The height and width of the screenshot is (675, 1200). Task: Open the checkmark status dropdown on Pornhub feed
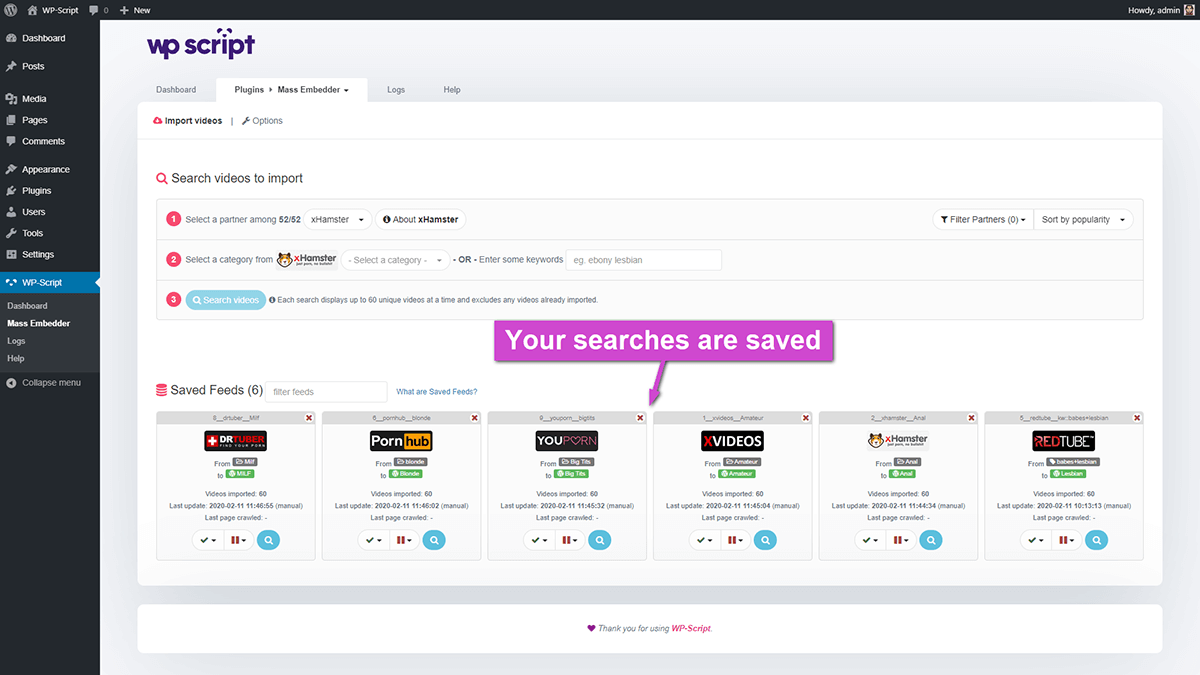tap(373, 540)
